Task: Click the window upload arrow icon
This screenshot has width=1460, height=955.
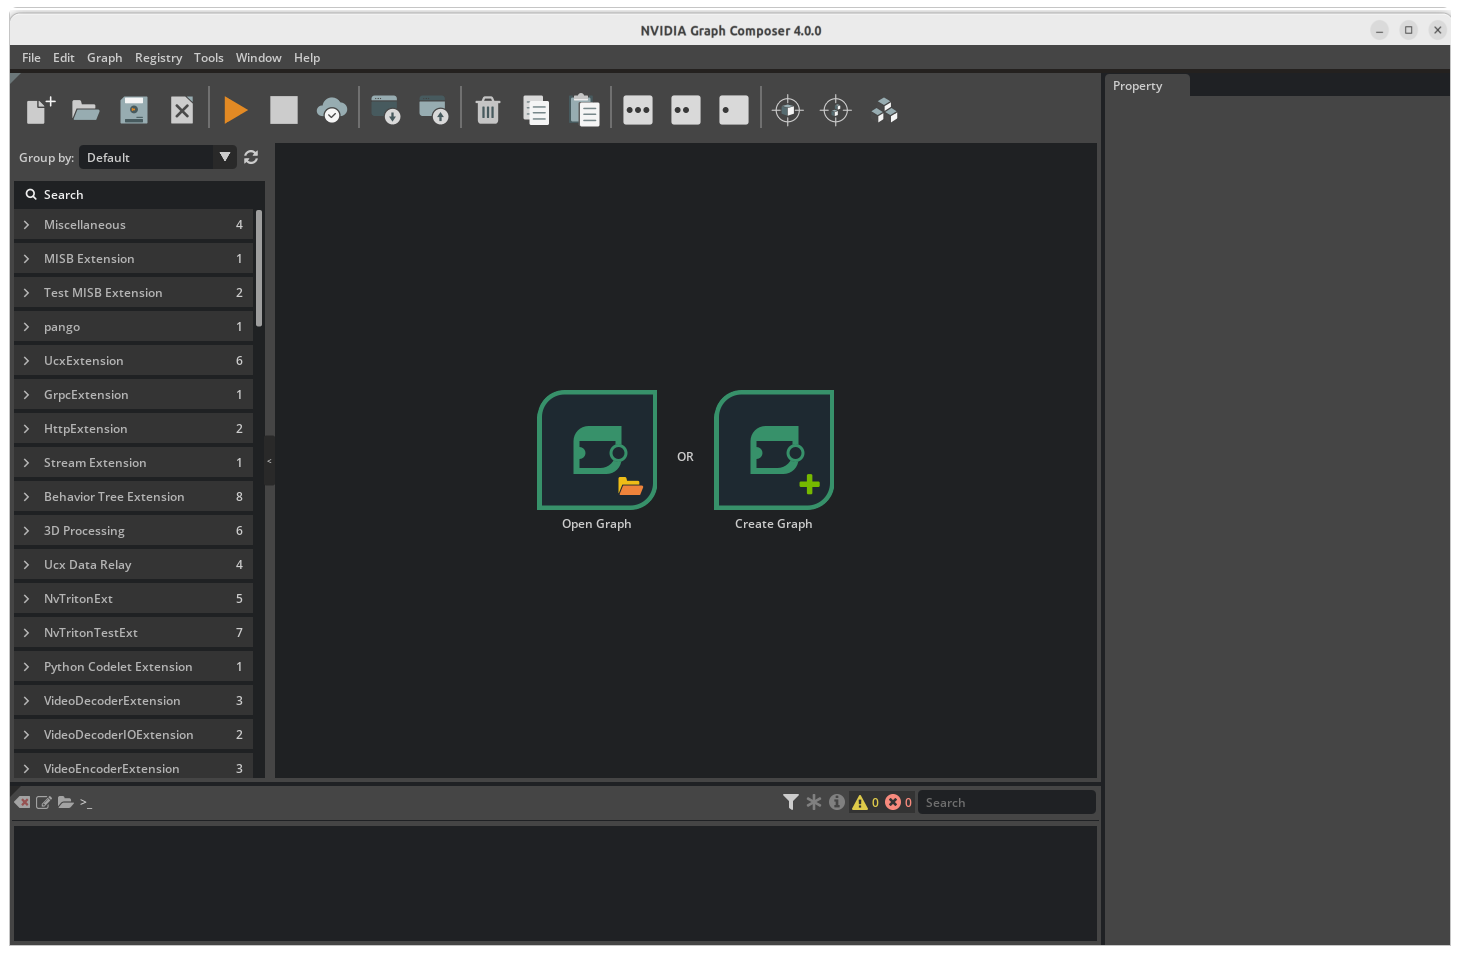Action: 433,110
